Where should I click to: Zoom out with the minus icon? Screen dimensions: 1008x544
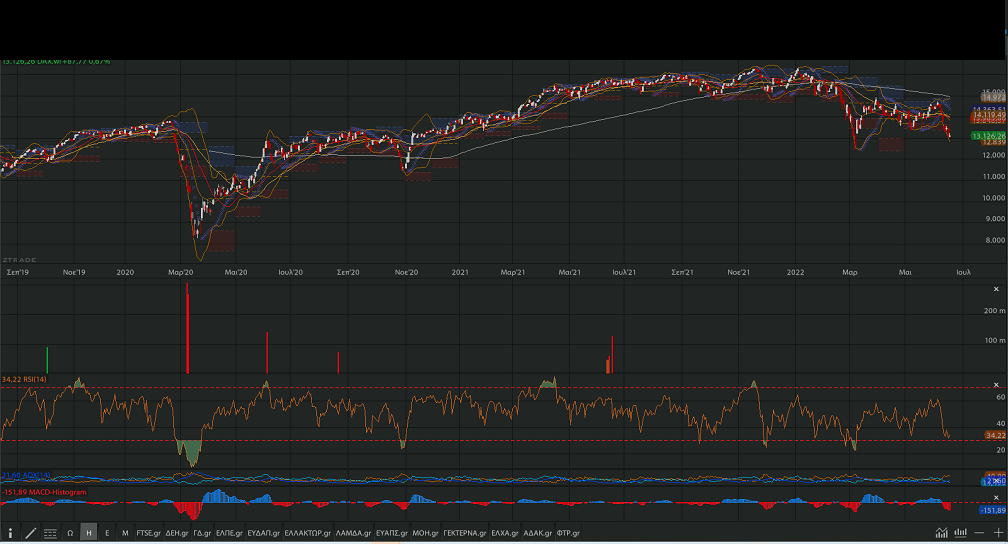coord(981,533)
